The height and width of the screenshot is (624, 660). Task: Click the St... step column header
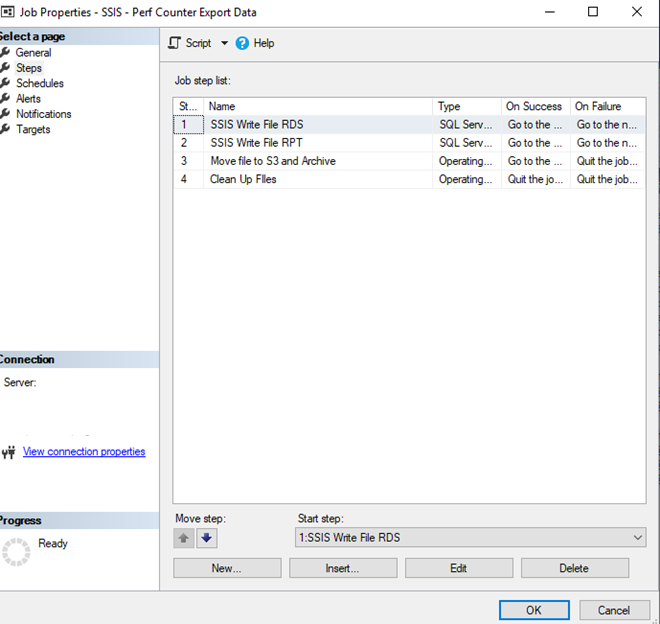point(188,106)
